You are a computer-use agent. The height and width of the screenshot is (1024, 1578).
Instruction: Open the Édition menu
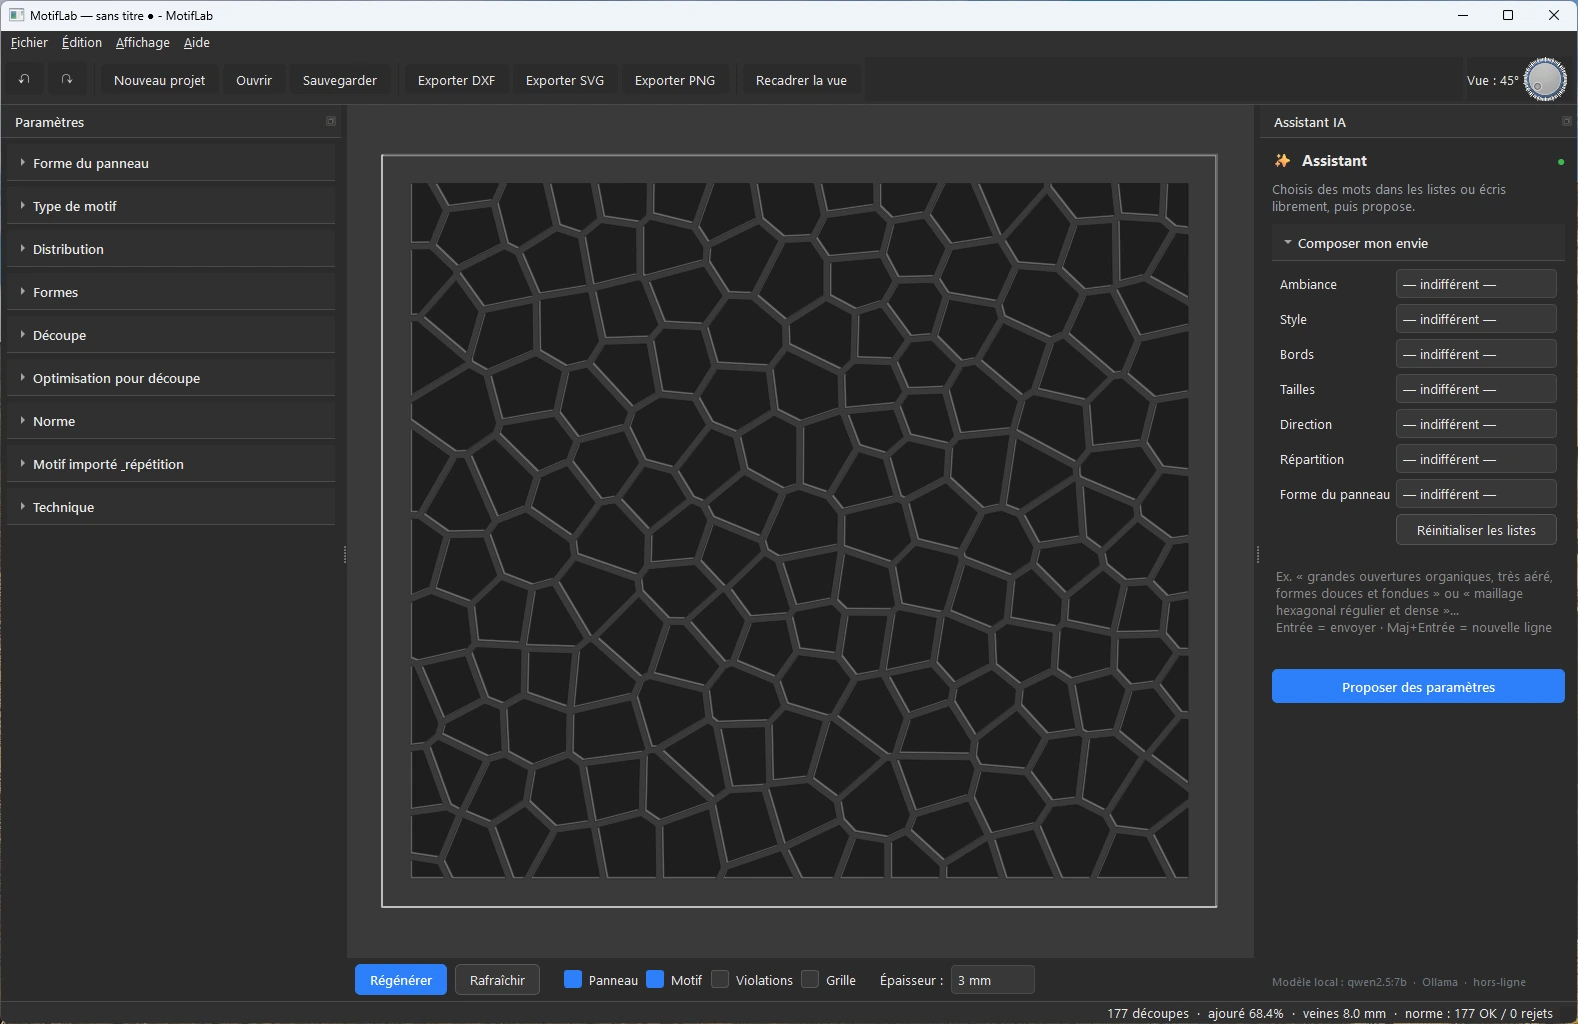pyautogui.click(x=82, y=42)
